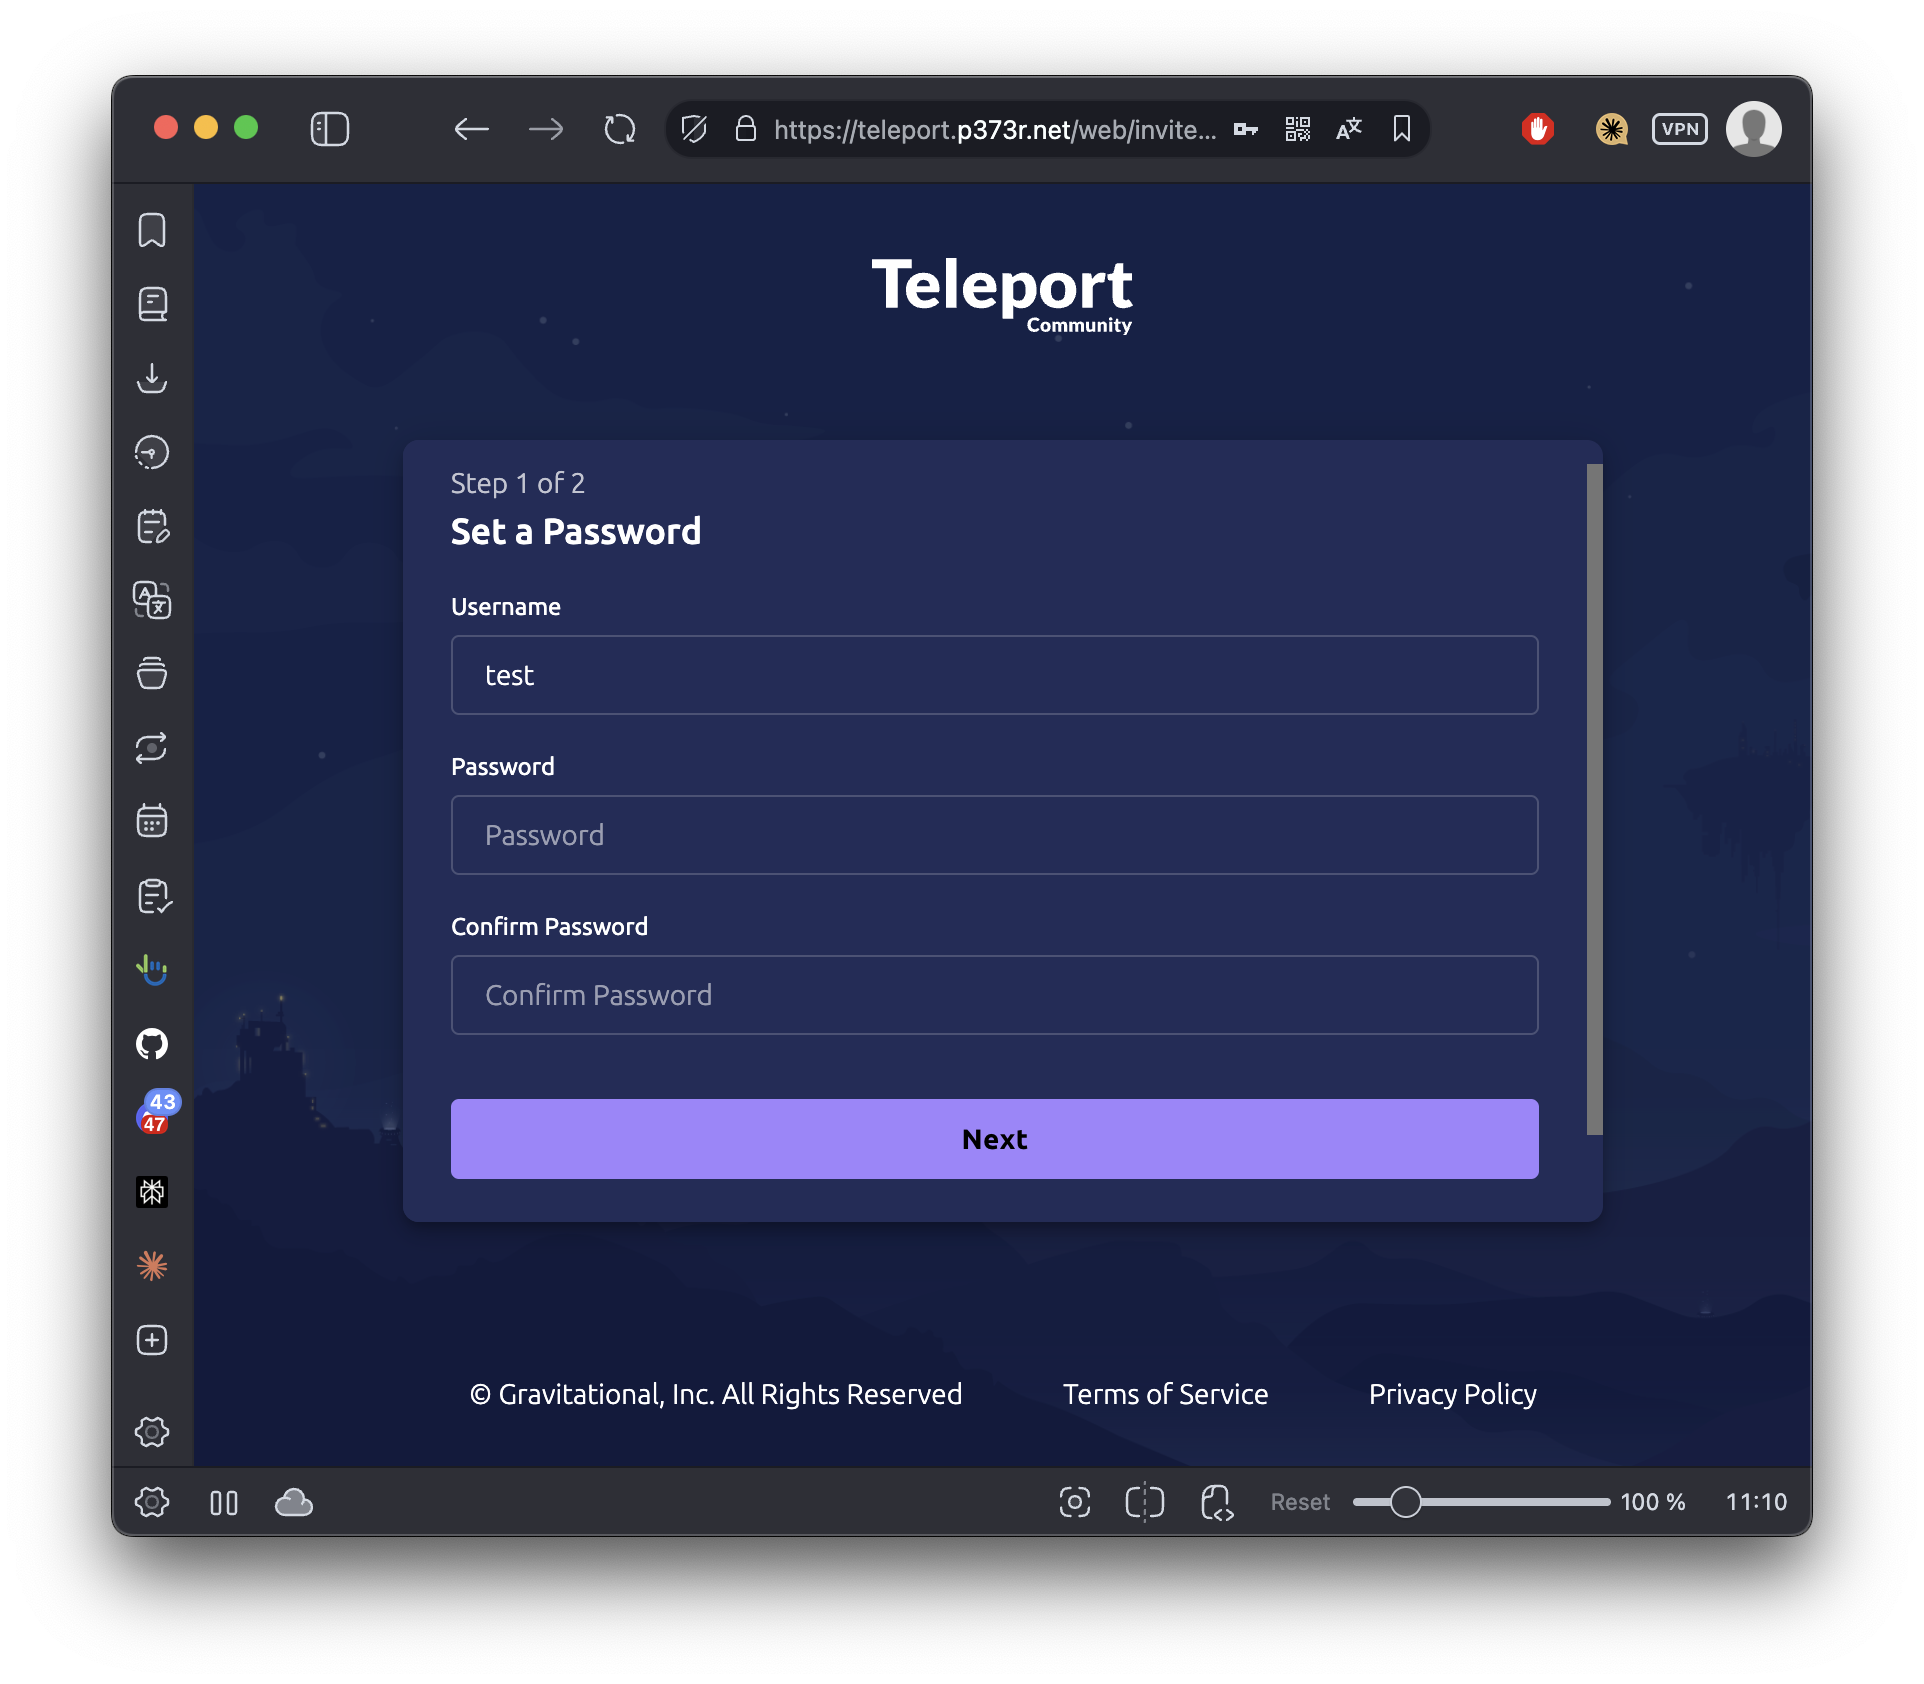Image resolution: width=1924 pixels, height=1684 pixels.
Task: Click the 11:10 clock in status bar
Action: point(1756,1502)
